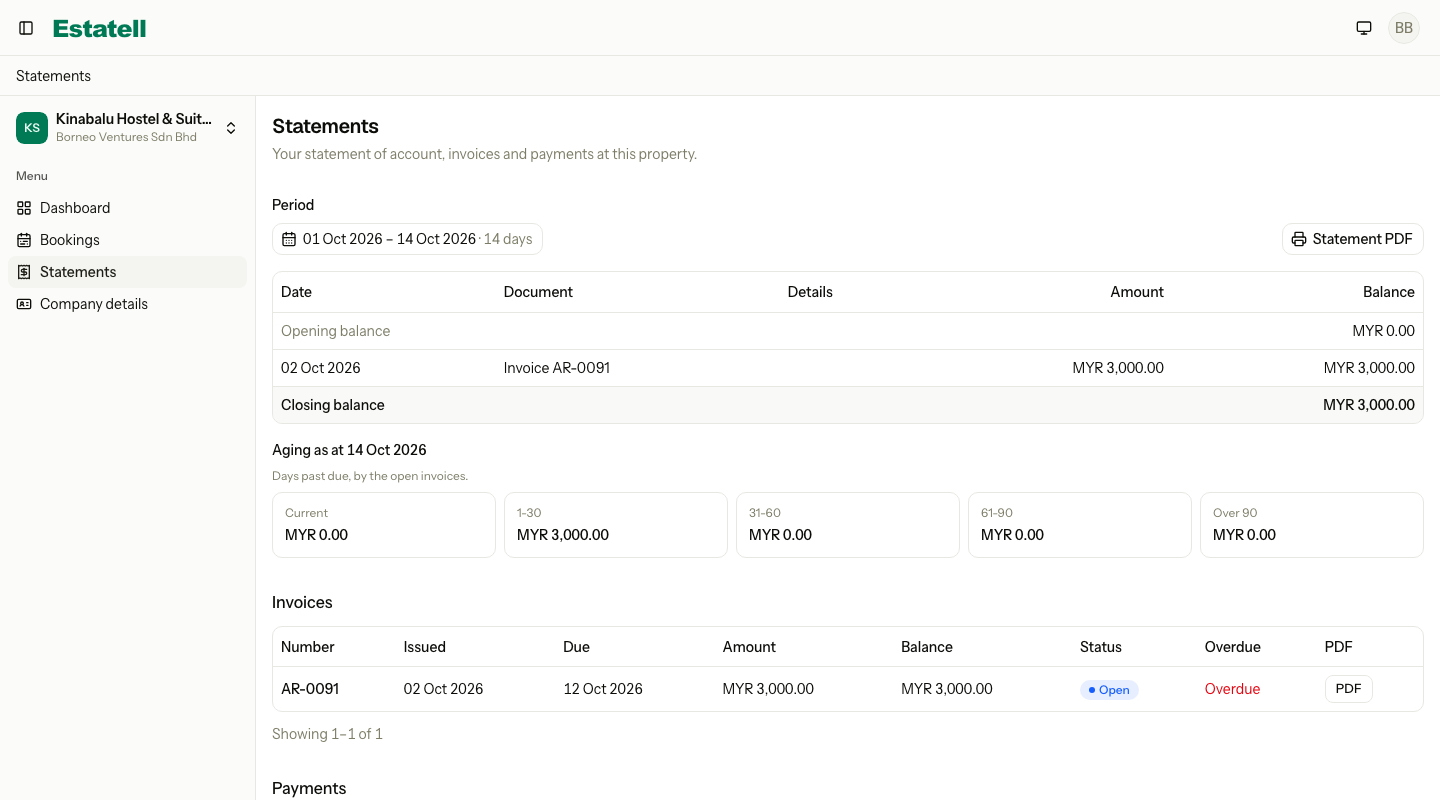Image resolution: width=1440 pixels, height=800 pixels.
Task: Click the Dashboard grid icon
Action: [24, 208]
